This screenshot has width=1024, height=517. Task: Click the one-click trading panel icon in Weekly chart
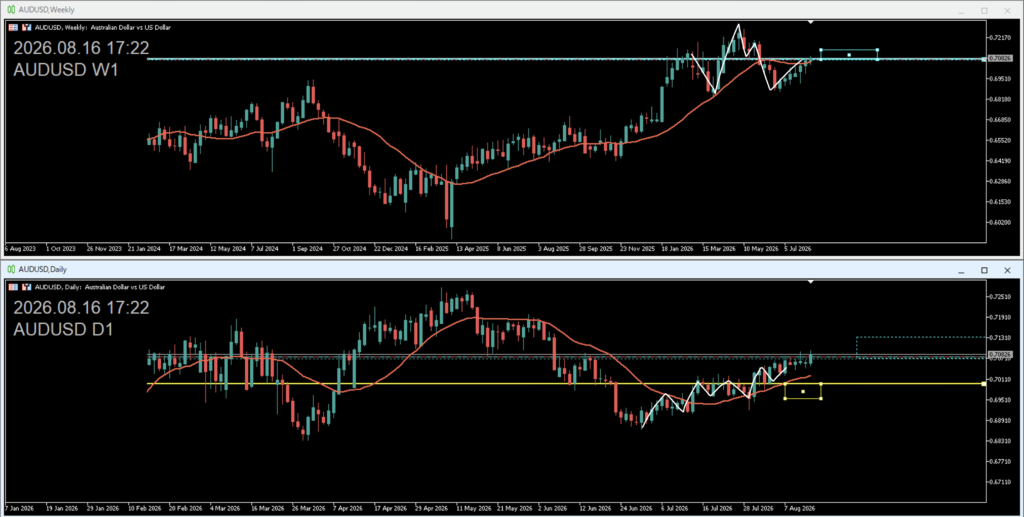[13, 27]
